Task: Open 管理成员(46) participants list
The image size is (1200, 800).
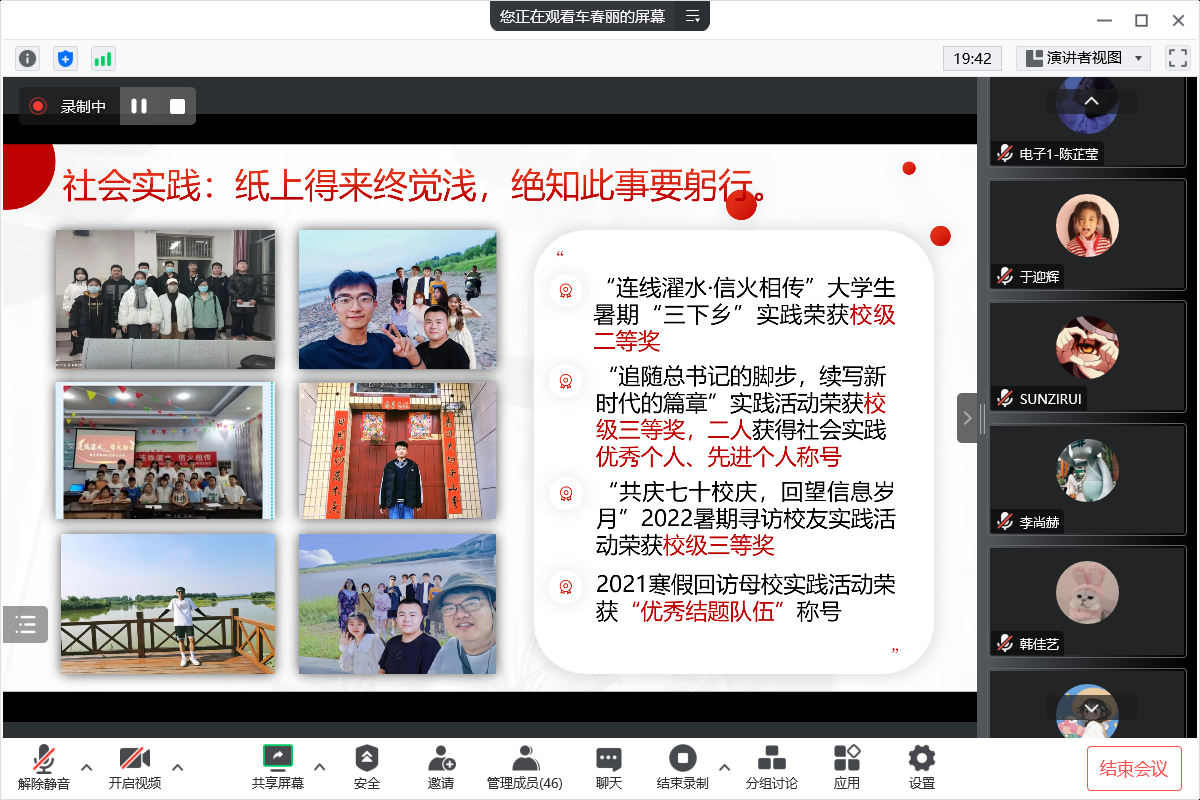Action: coord(524,765)
